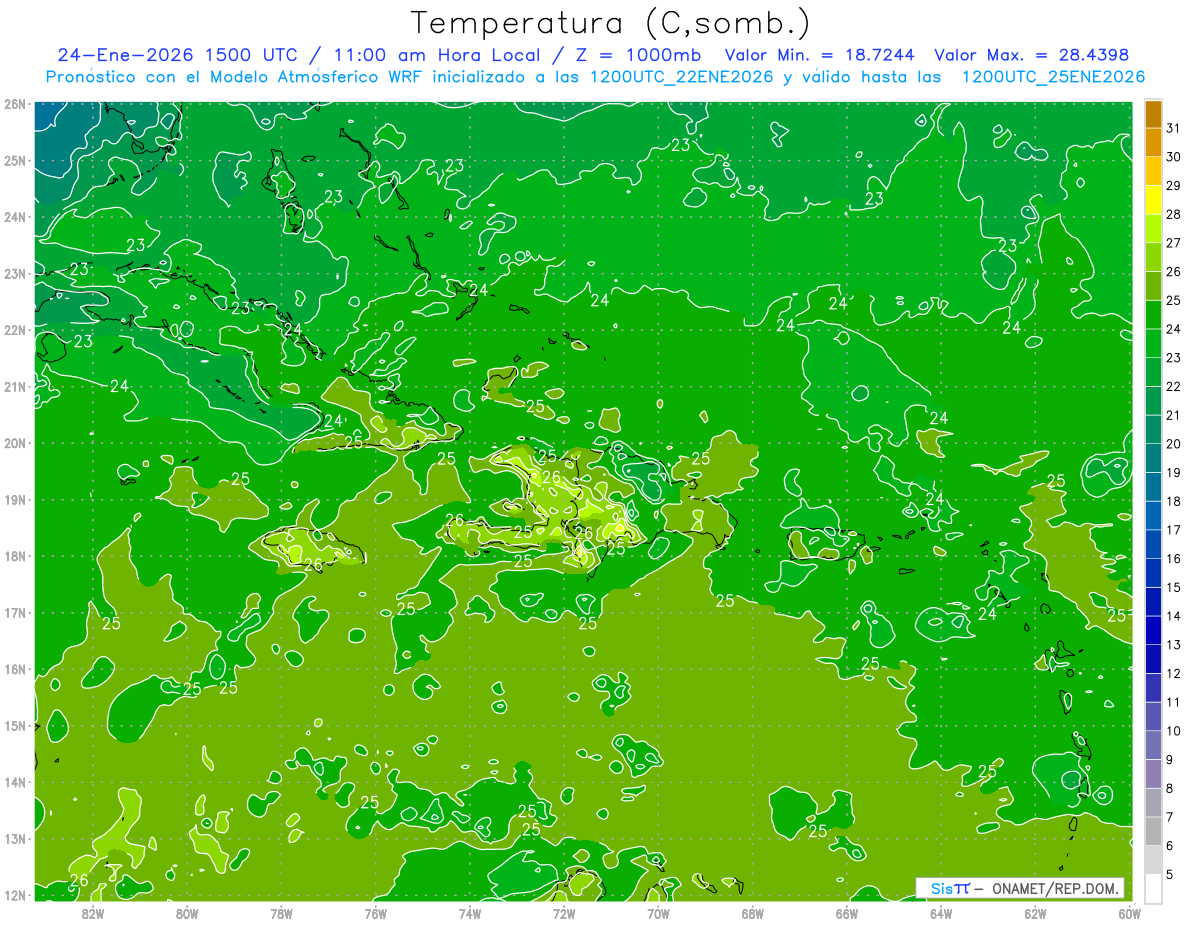1200x927 pixels.
Task: Click the longitude label '74W'
Action: pyautogui.click(x=470, y=912)
